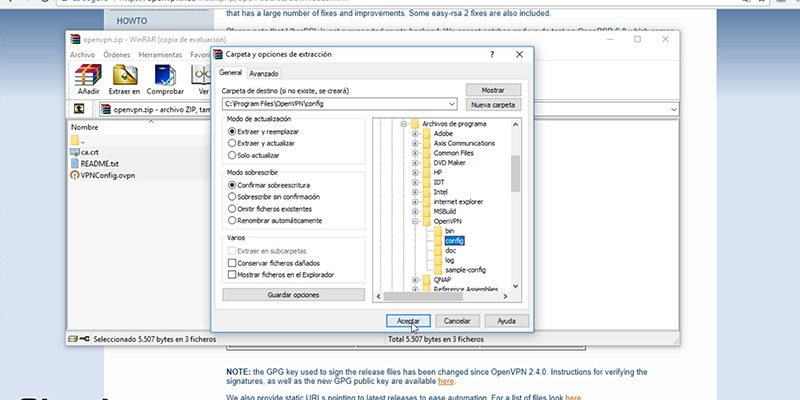Click the Cancelar button
Viewport: 800px width, 400px height.
click(457, 321)
